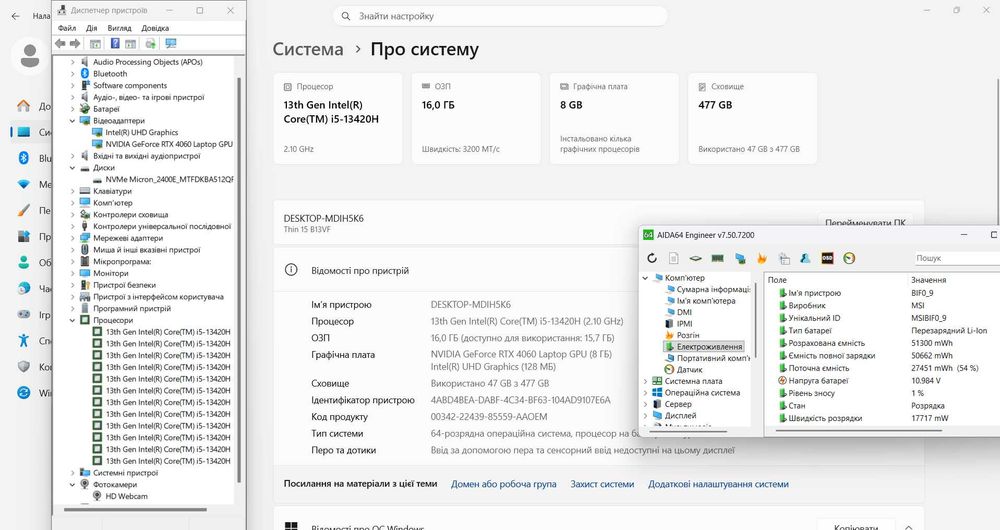Open Домен або робоча група link
The image size is (1000, 530).
coord(503,484)
